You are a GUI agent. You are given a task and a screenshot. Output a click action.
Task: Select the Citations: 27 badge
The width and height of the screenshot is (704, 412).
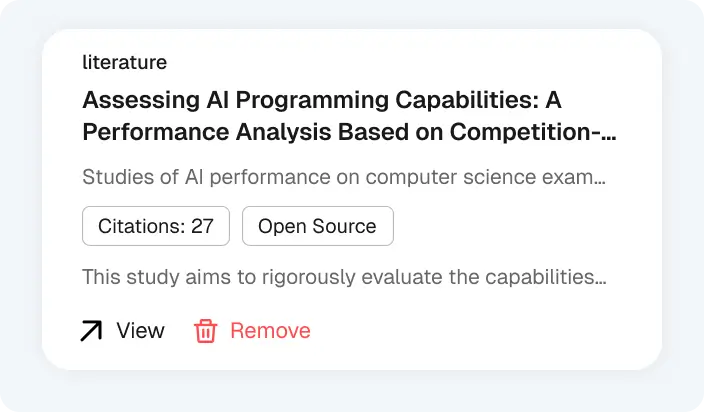[x=156, y=226]
